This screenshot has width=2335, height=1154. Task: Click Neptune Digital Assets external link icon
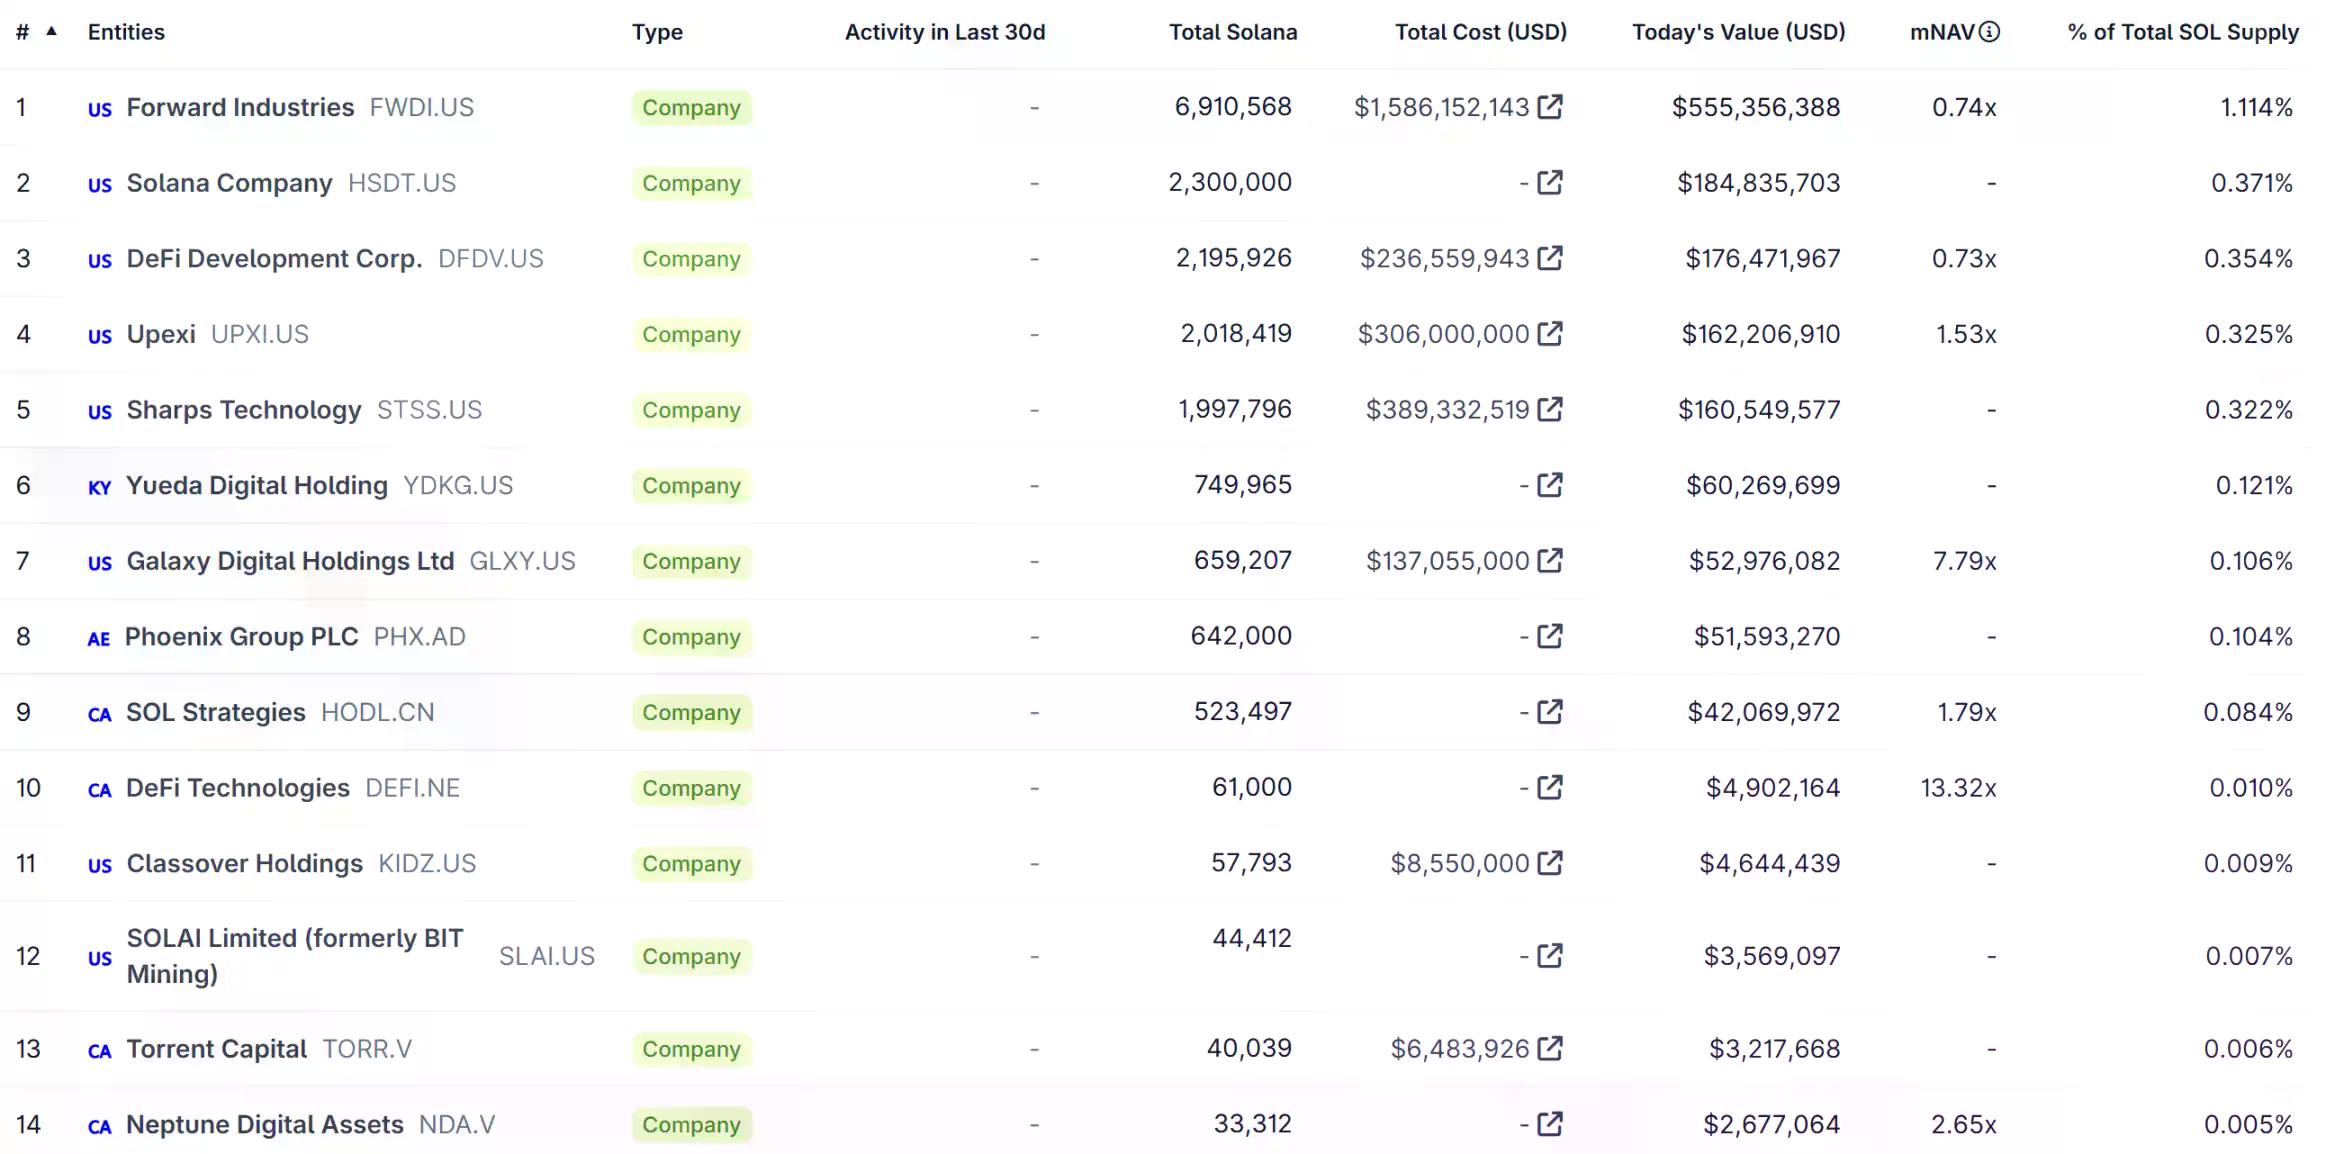(x=1549, y=1124)
